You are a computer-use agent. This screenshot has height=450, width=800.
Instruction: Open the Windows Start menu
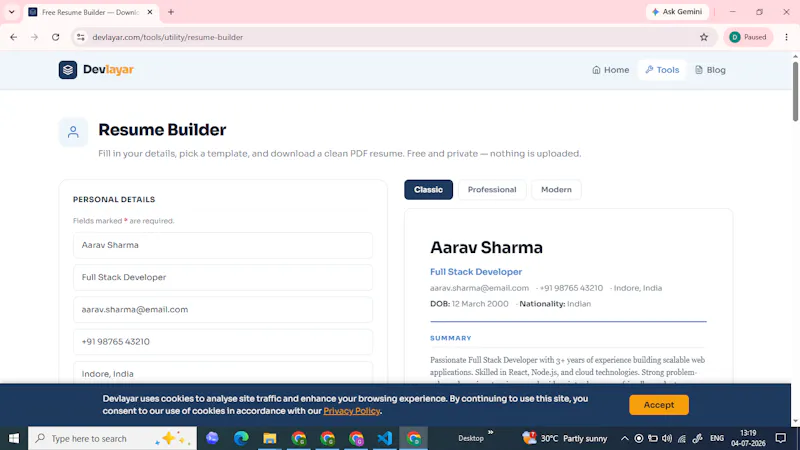coord(14,438)
